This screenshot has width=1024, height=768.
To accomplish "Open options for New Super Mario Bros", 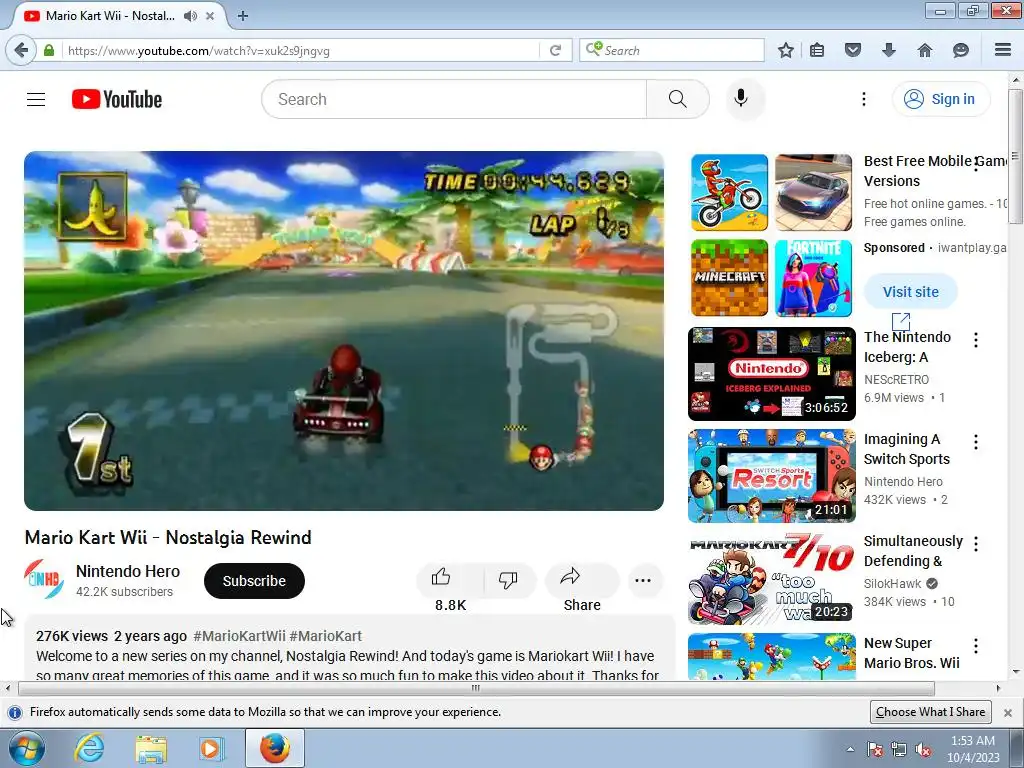I will 976,646.
